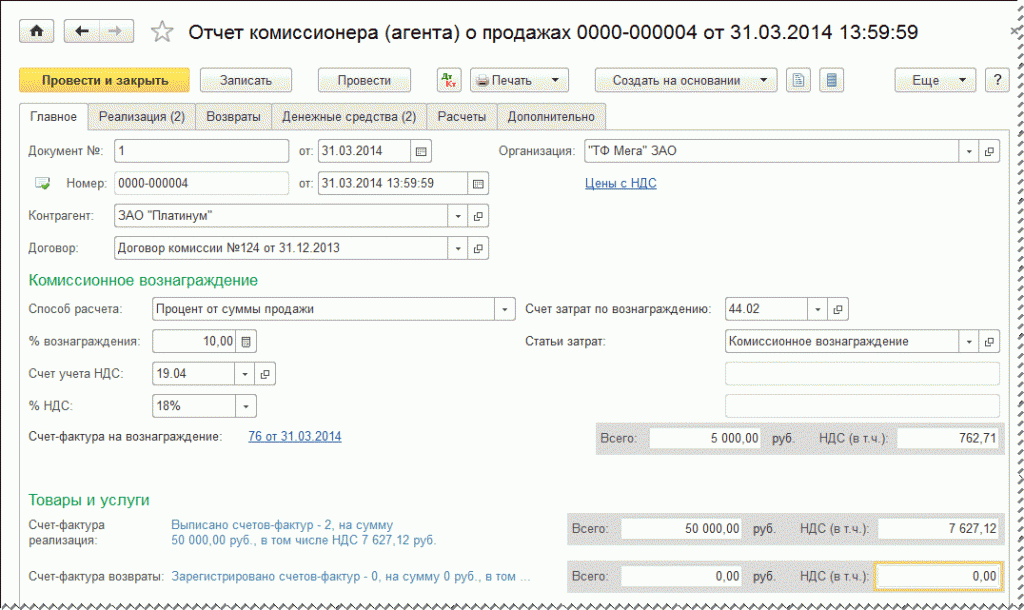Open account 44.02 record icon

point(838,309)
